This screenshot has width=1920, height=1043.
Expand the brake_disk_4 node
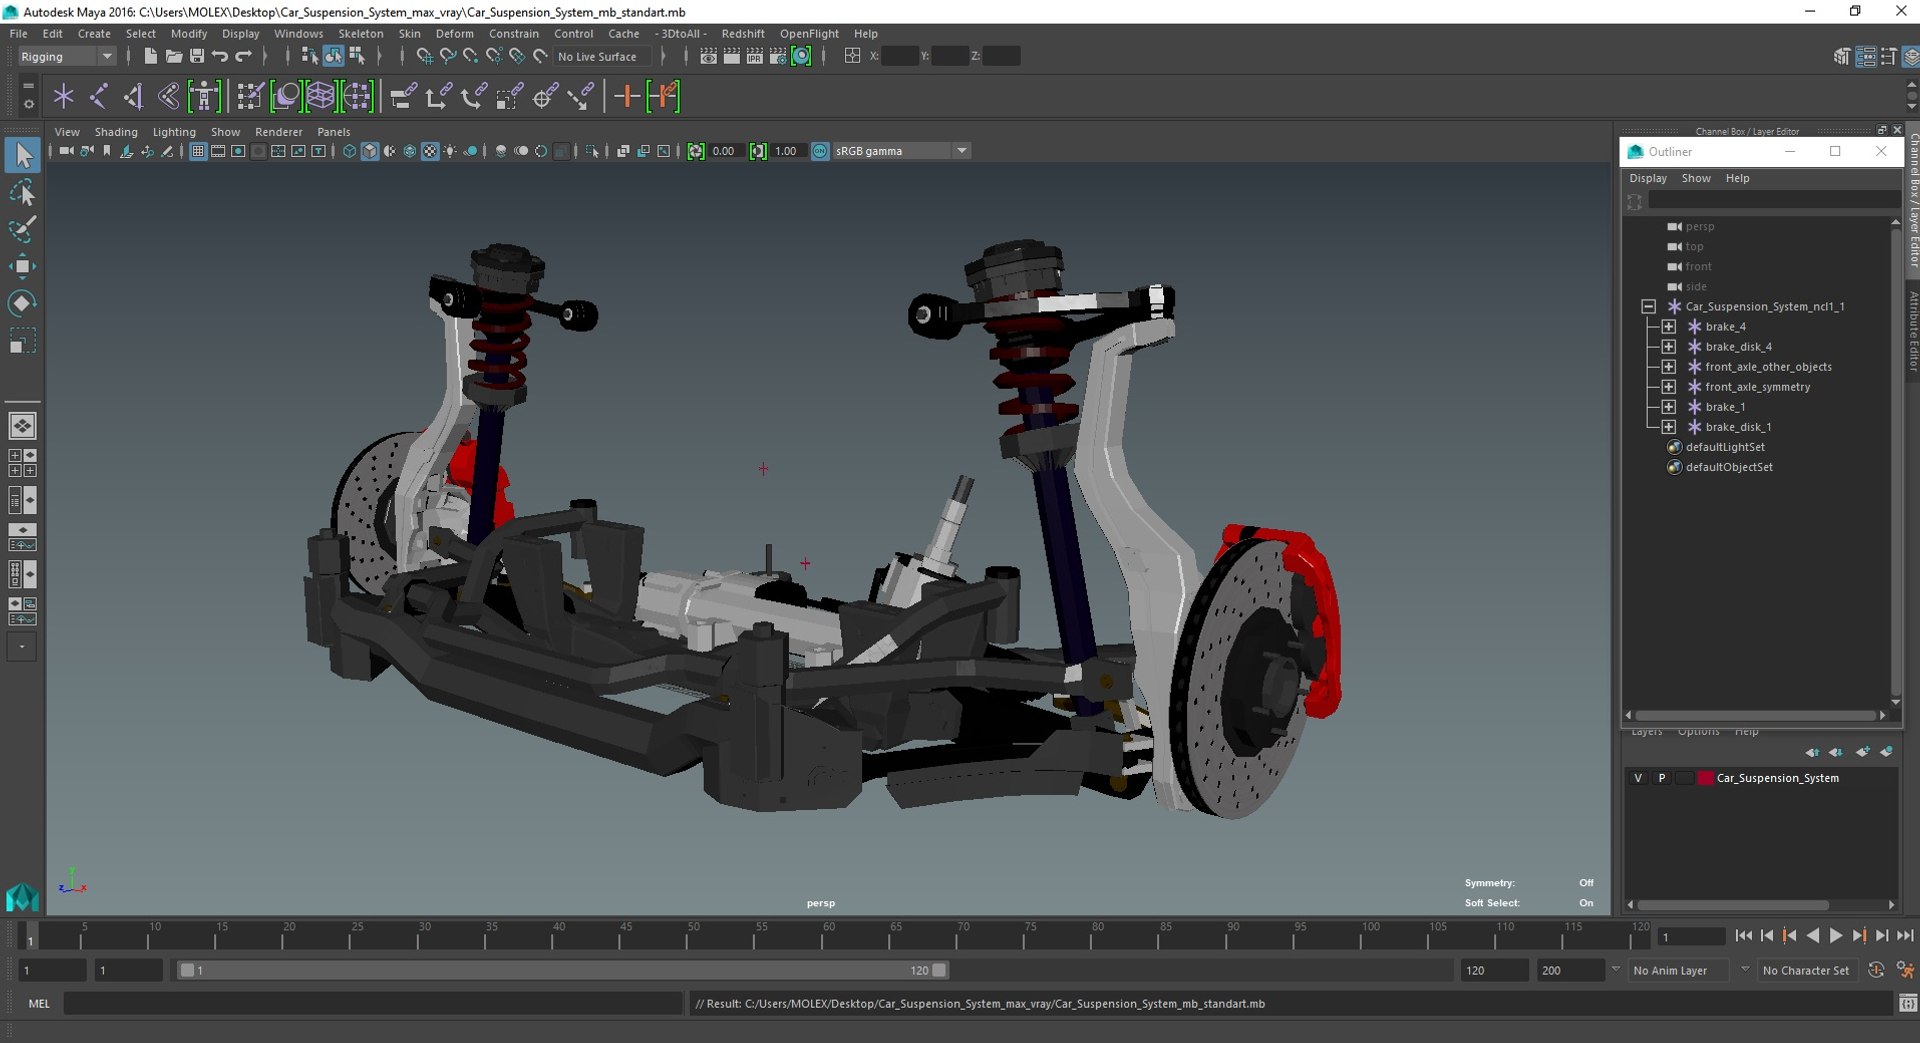(1668, 347)
